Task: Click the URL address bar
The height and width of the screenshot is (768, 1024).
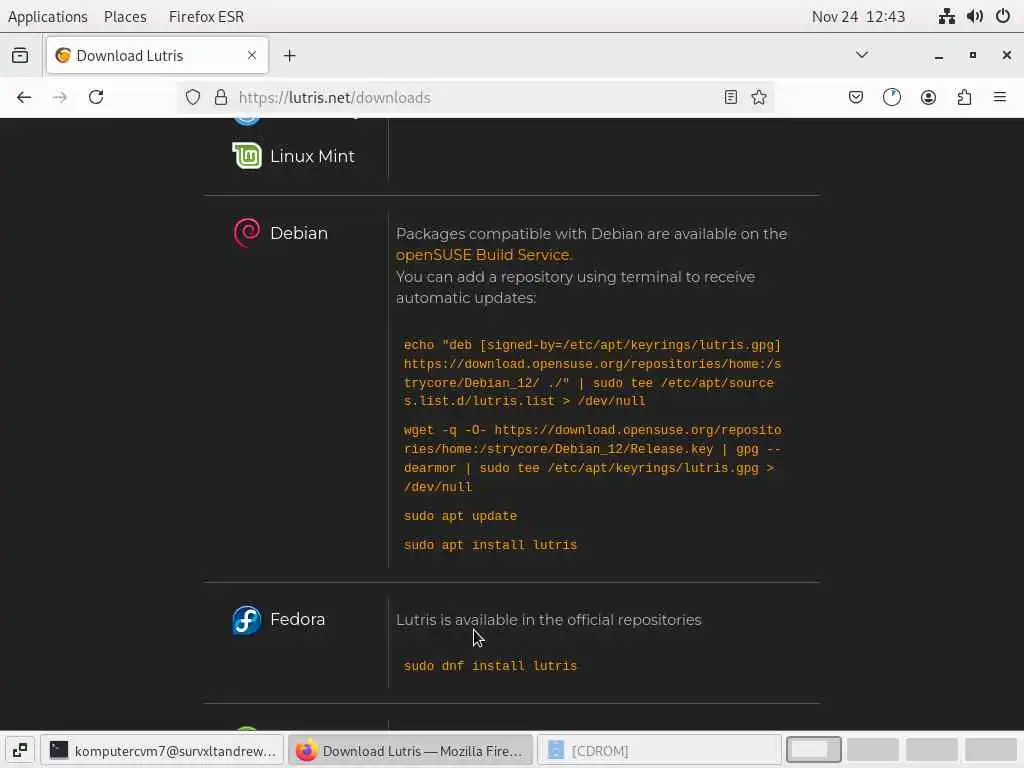Action: pyautogui.click(x=475, y=97)
